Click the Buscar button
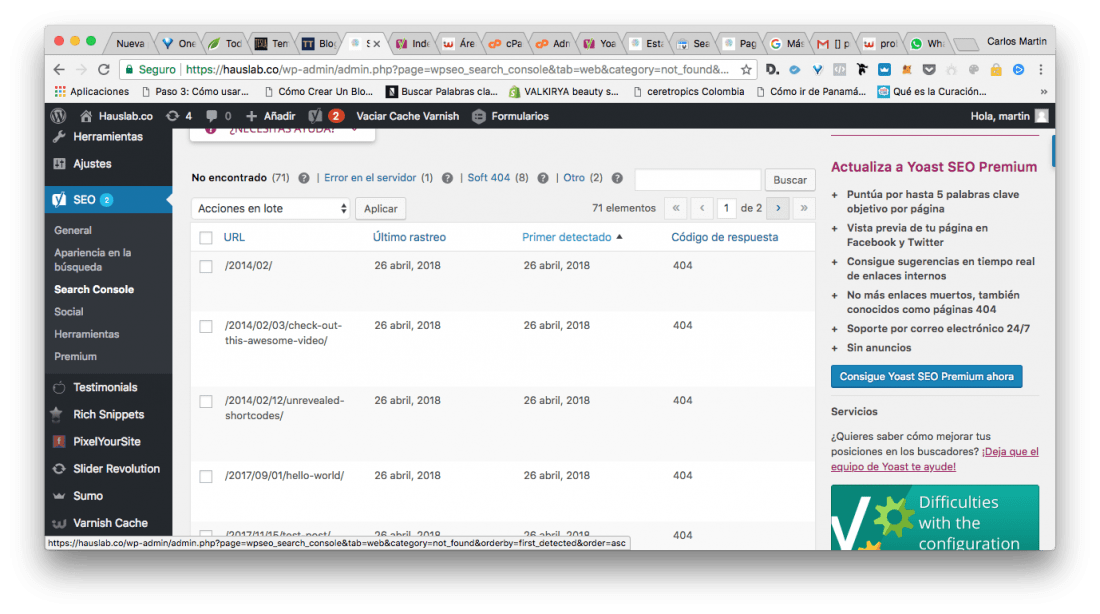The height and width of the screenshot is (614, 1100). coord(790,180)
